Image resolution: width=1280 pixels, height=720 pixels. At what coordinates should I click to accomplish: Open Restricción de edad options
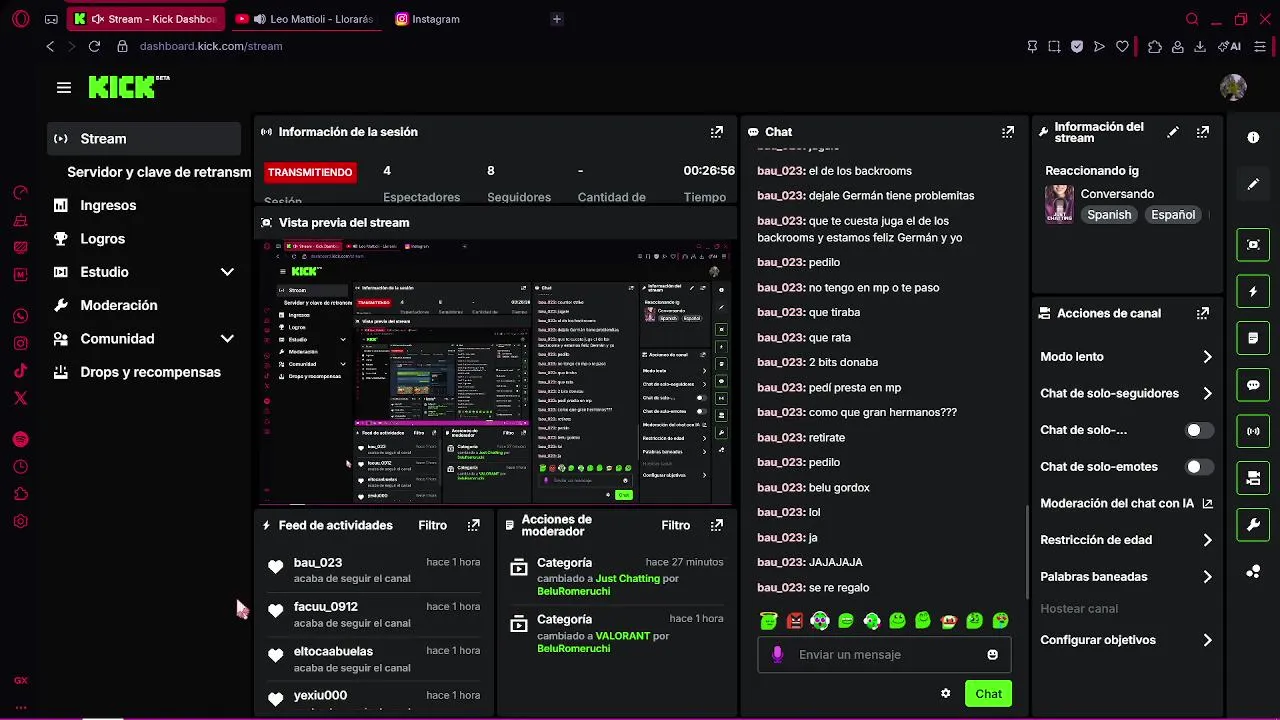coord(1126,540)
